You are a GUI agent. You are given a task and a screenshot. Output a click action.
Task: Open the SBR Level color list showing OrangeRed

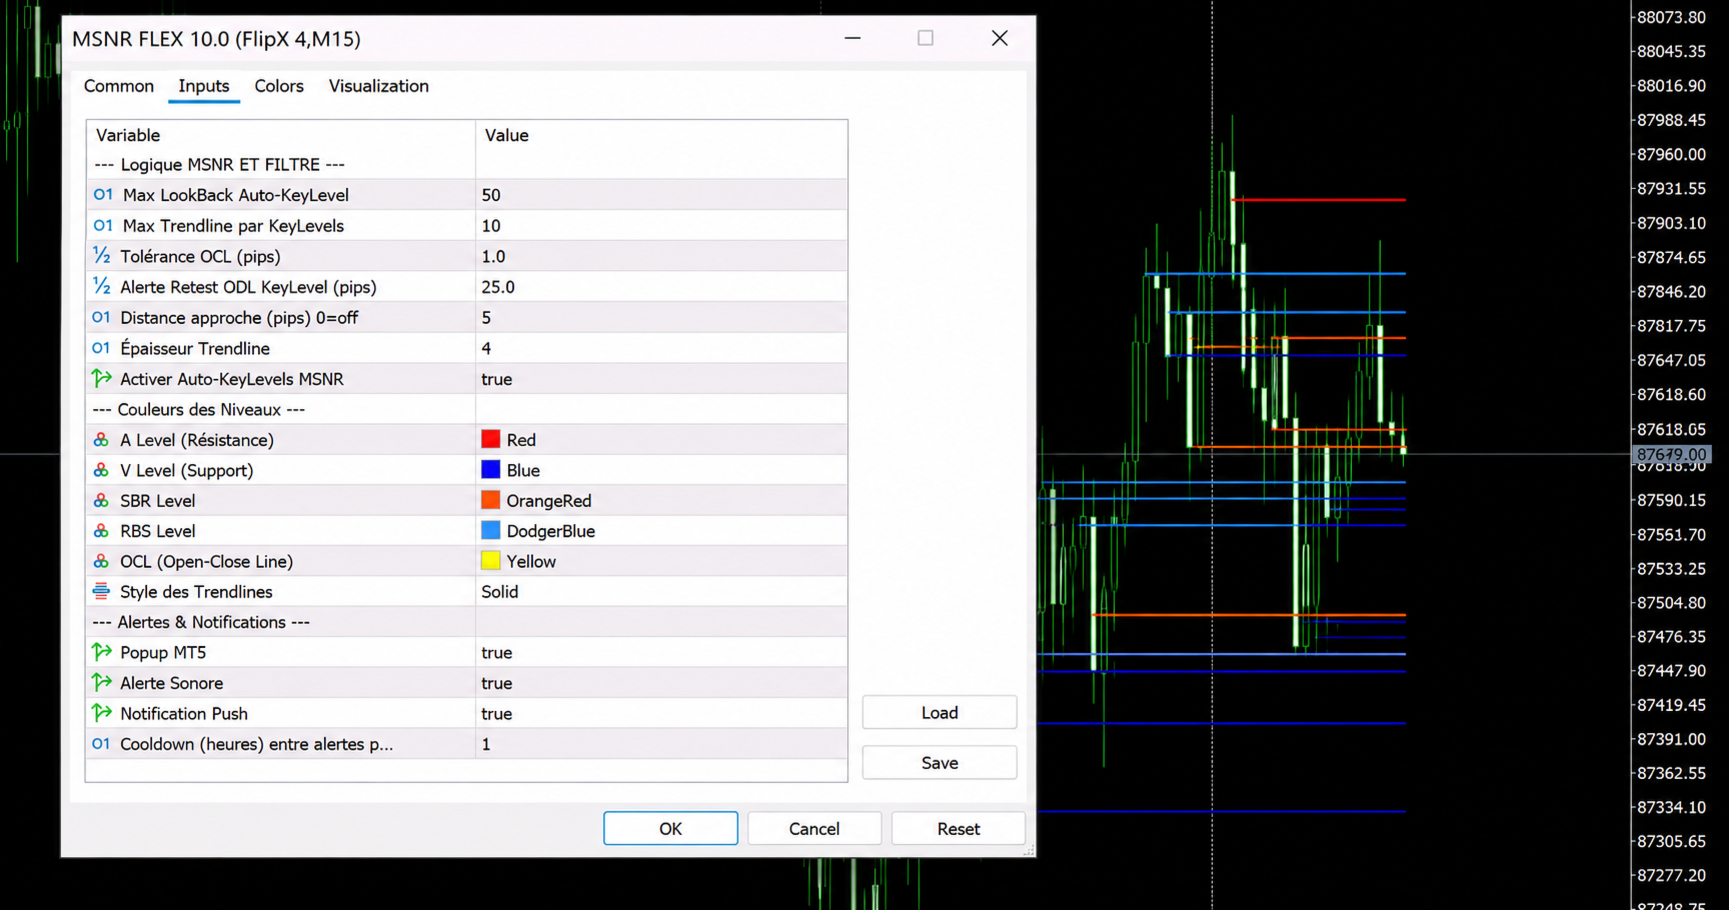[x=661, y=501]
